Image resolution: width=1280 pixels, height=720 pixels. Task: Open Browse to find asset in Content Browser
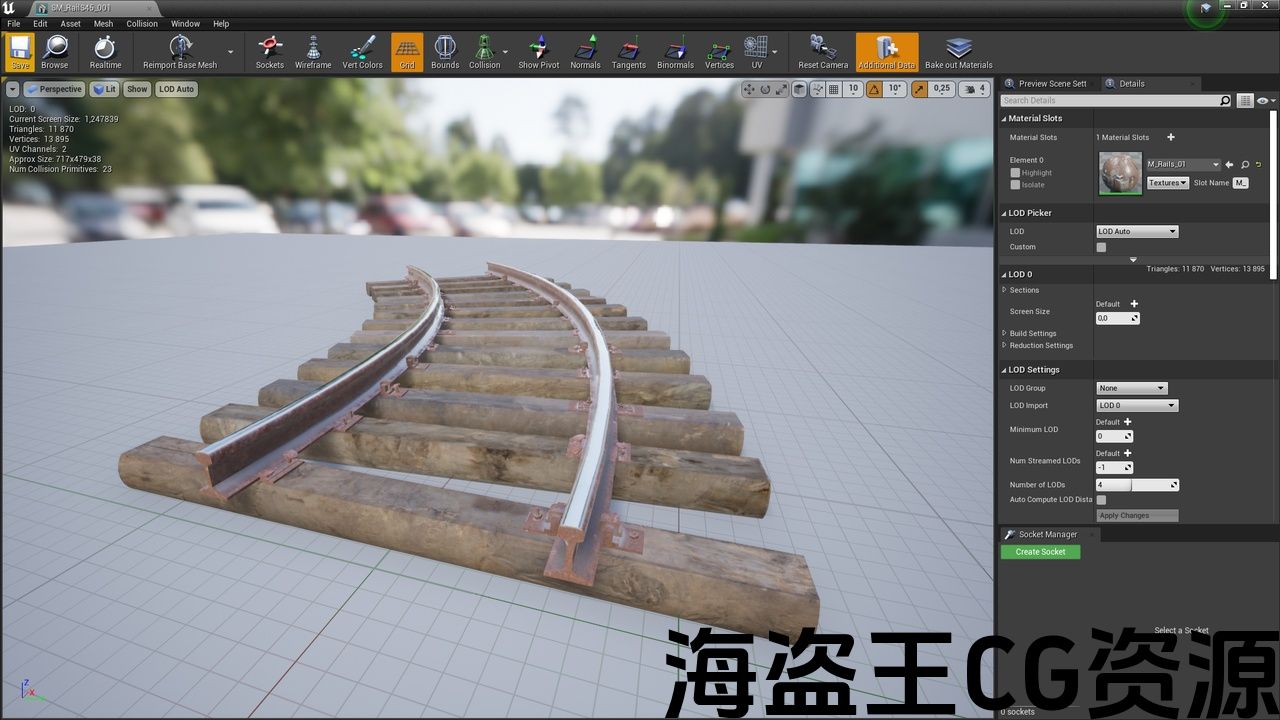click(x=55, y=52)
